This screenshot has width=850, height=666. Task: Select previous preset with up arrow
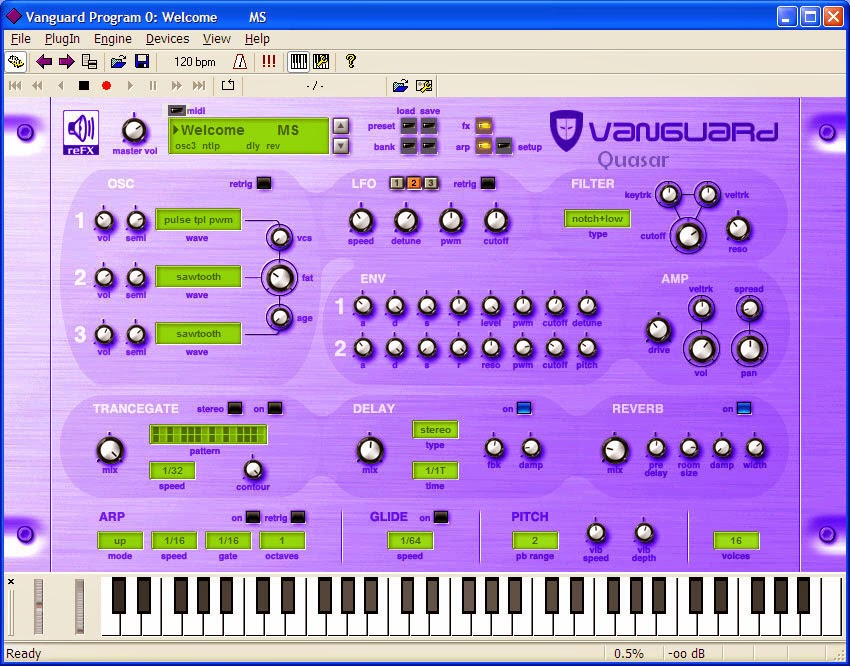coord(340,127)
